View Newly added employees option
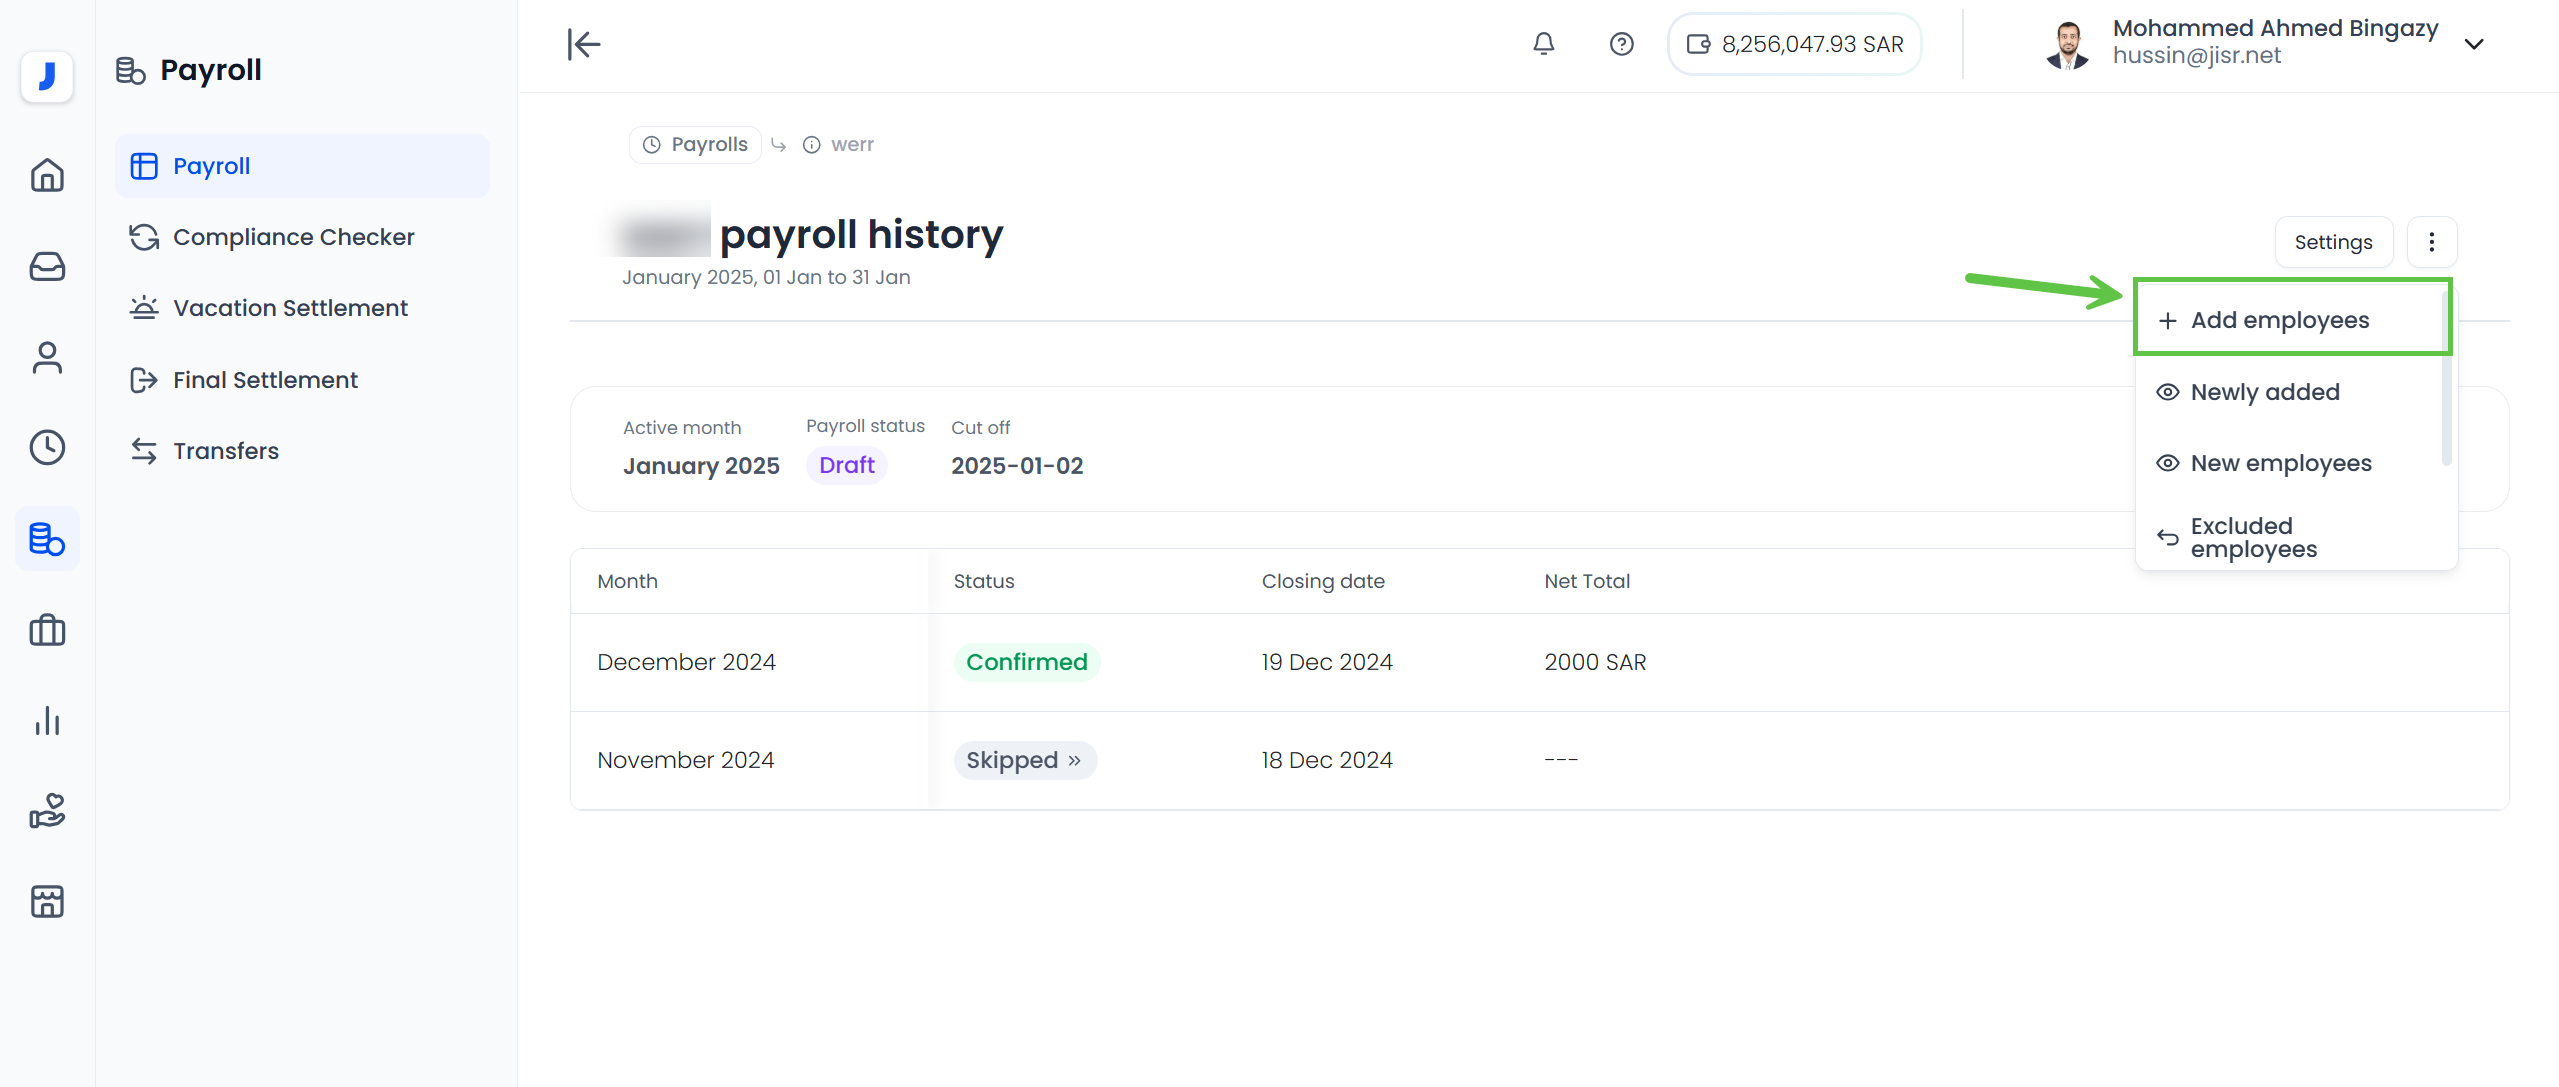 2264,392
